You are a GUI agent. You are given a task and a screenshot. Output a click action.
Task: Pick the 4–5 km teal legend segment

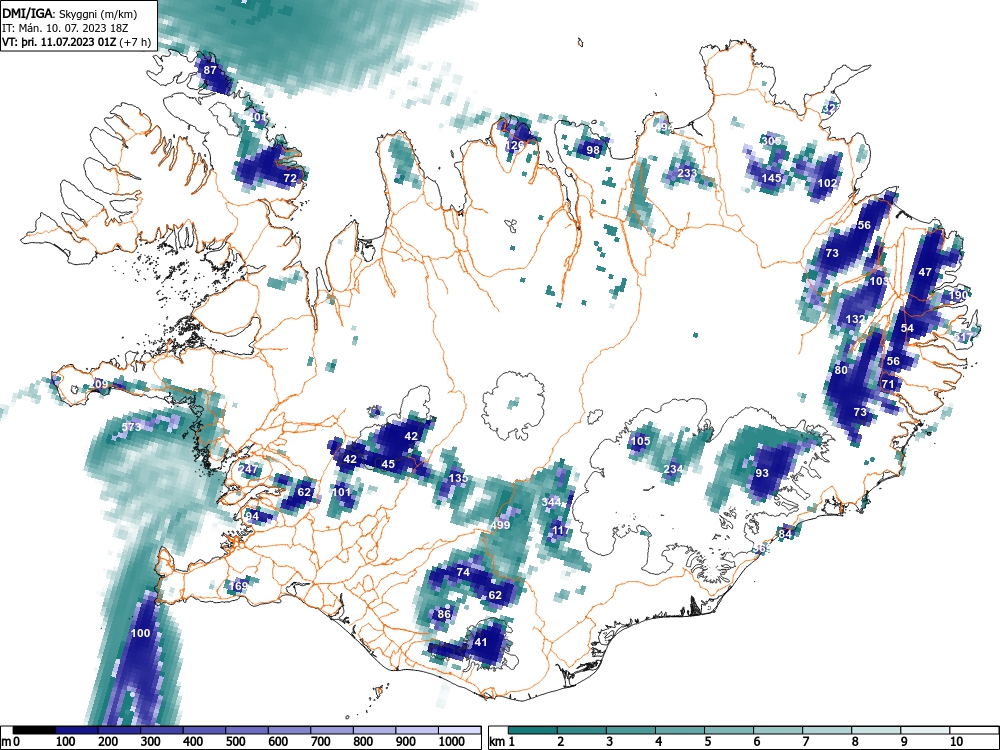coord(680,730)
